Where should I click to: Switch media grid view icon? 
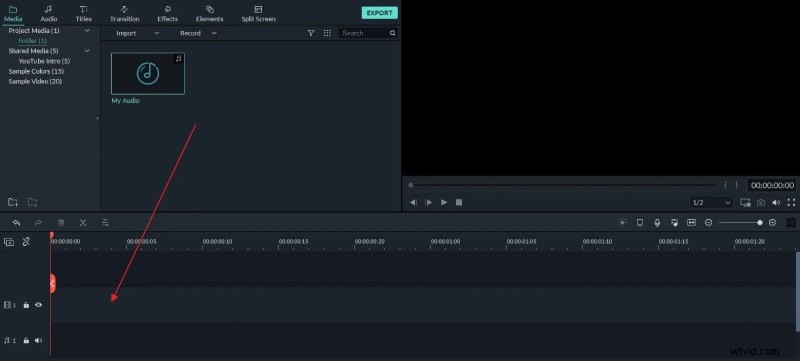pos(327,33)
